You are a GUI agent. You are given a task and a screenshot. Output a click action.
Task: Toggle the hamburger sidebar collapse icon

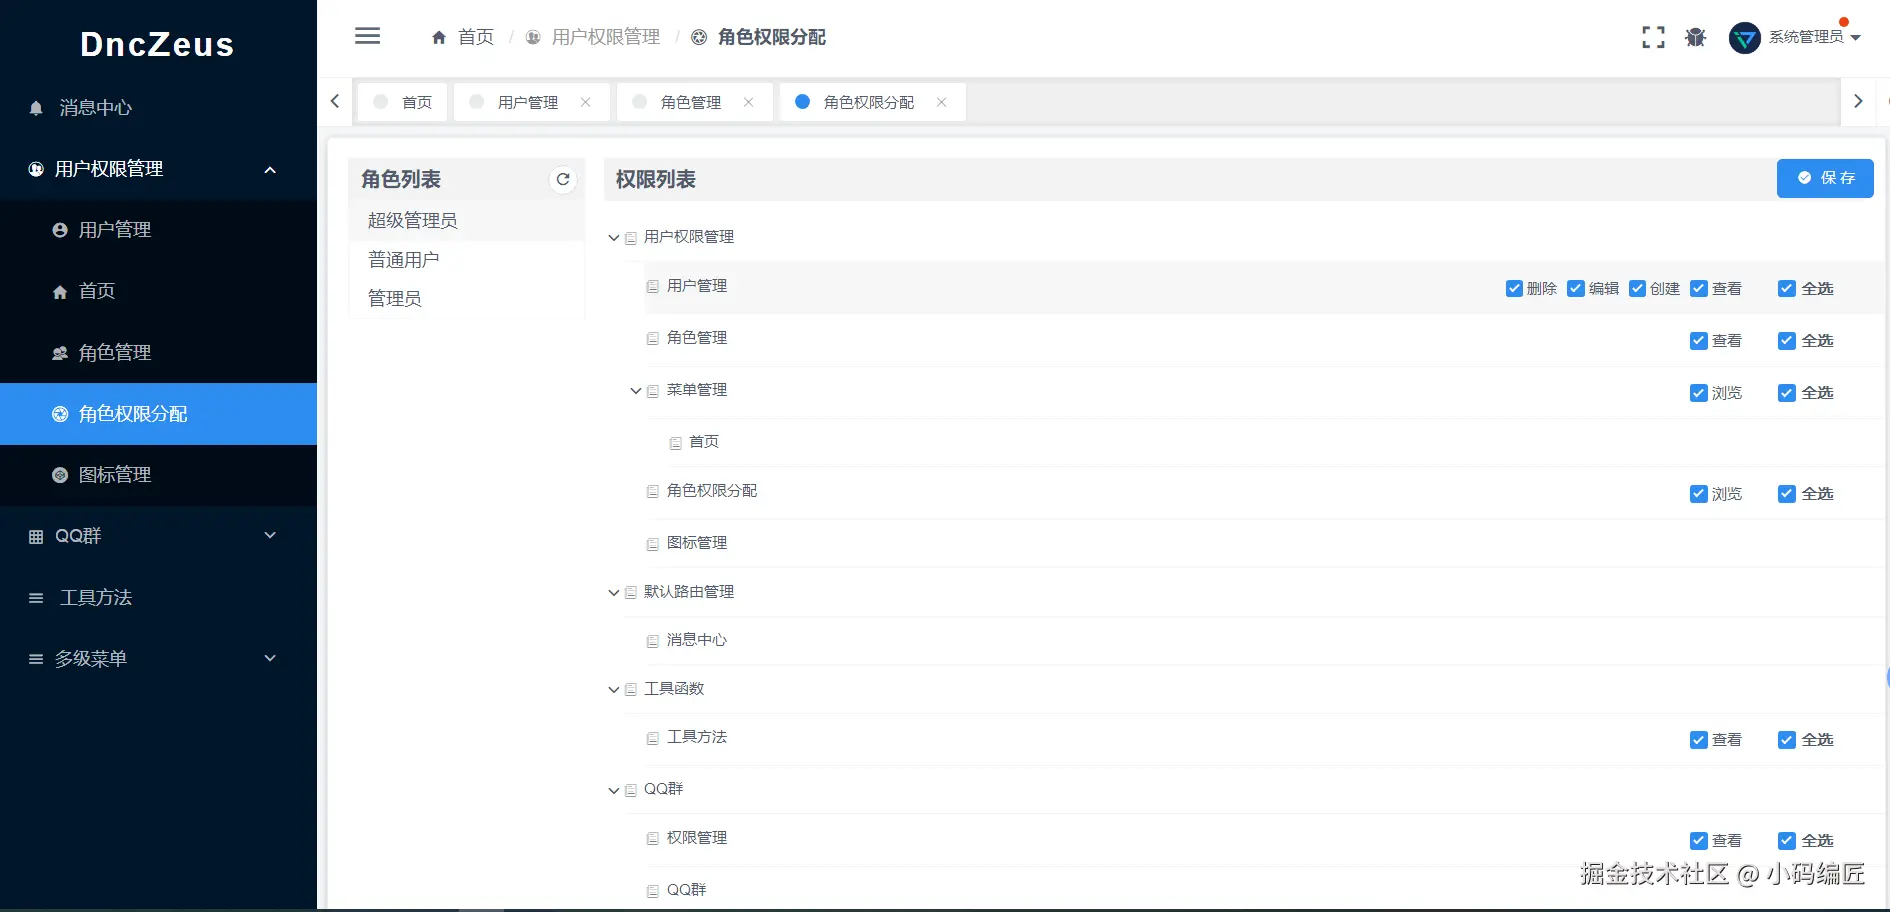[x=367, y=36]
